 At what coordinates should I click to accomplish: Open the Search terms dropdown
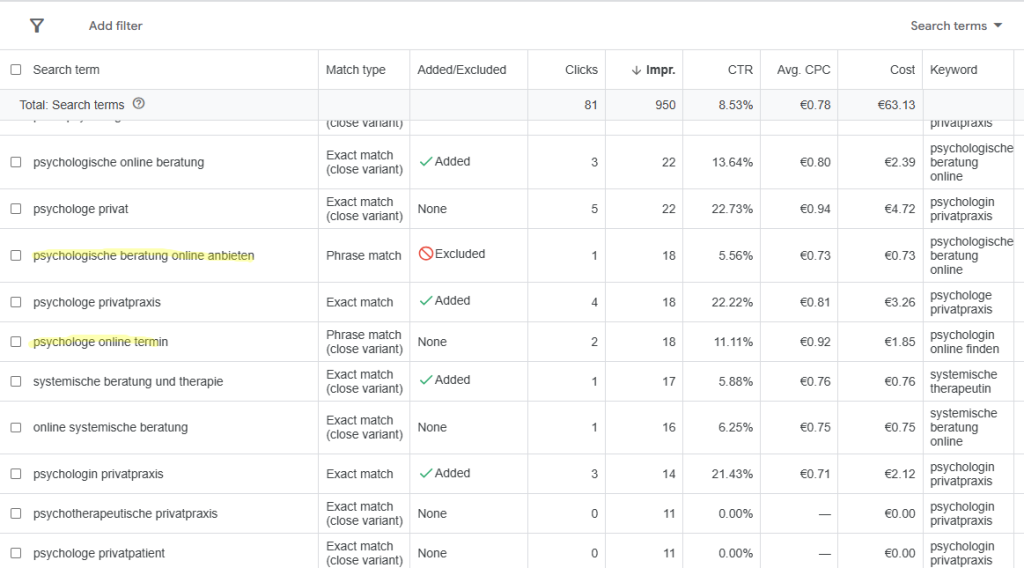point(956,25)
